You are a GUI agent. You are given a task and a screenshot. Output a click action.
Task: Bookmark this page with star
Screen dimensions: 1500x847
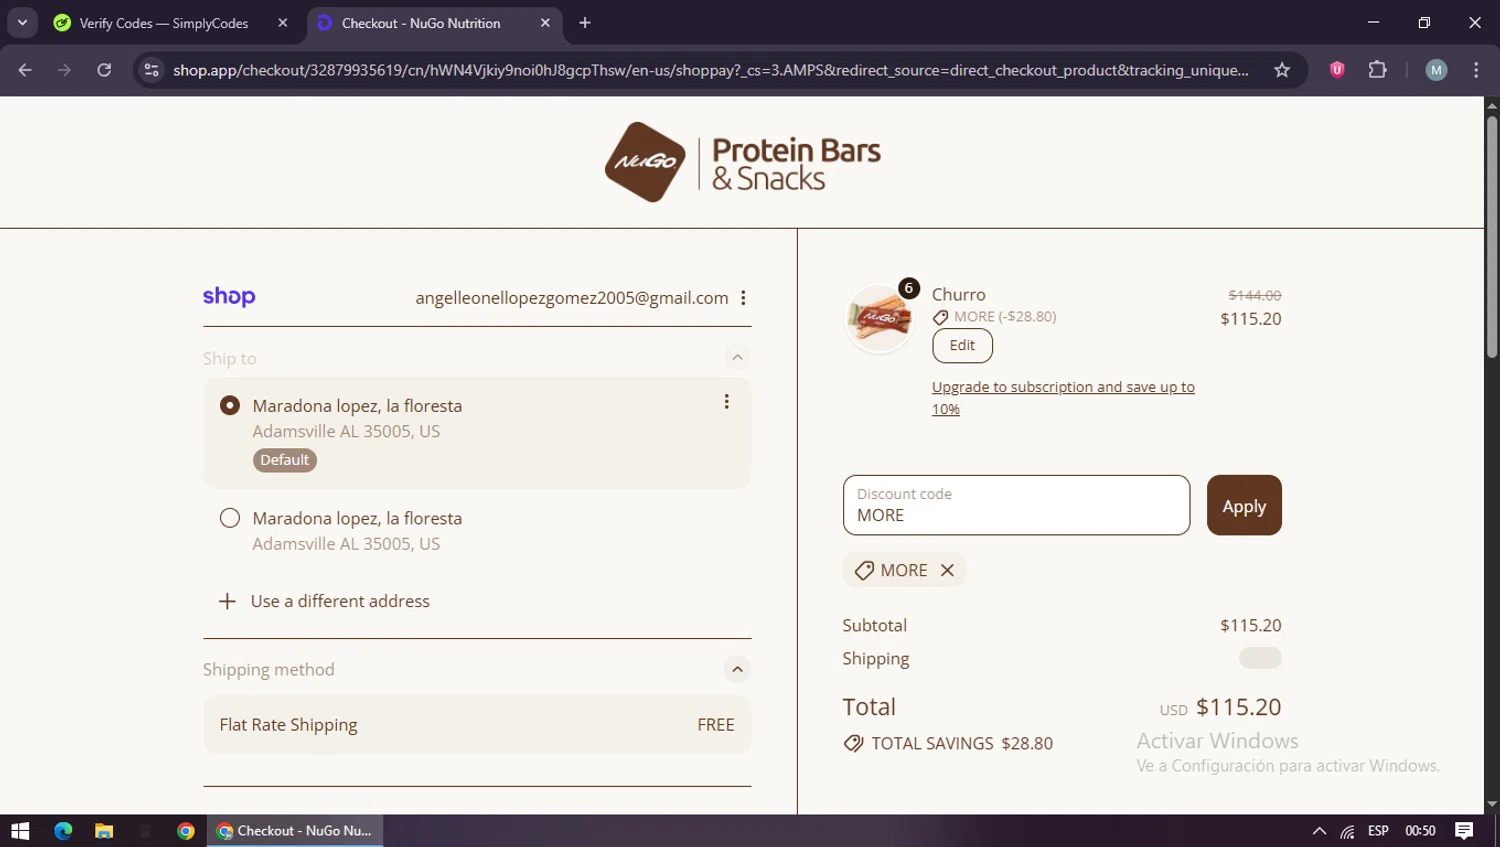(x=1282, y=70)
